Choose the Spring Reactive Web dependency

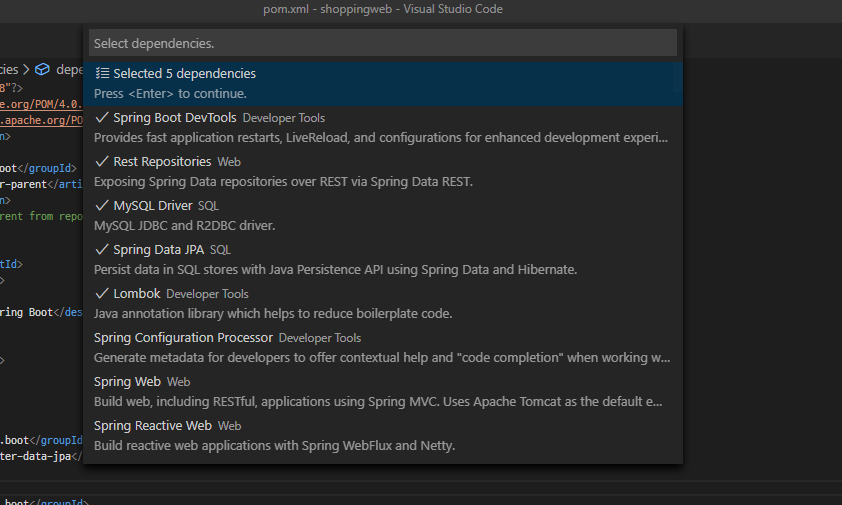click(383, 436)
